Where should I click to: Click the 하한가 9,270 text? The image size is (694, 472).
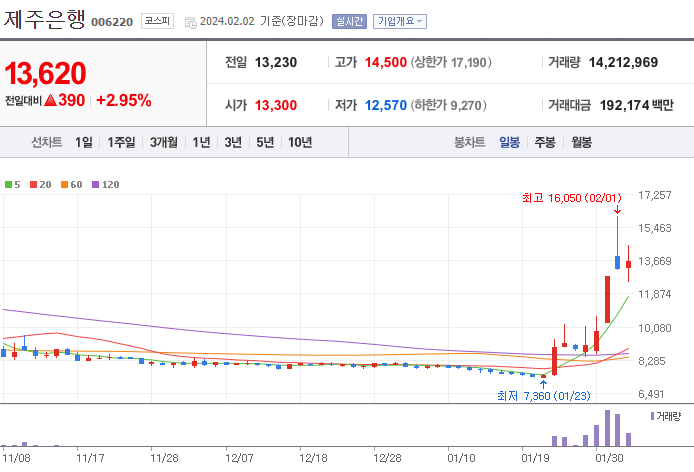(x=448, y=105)
